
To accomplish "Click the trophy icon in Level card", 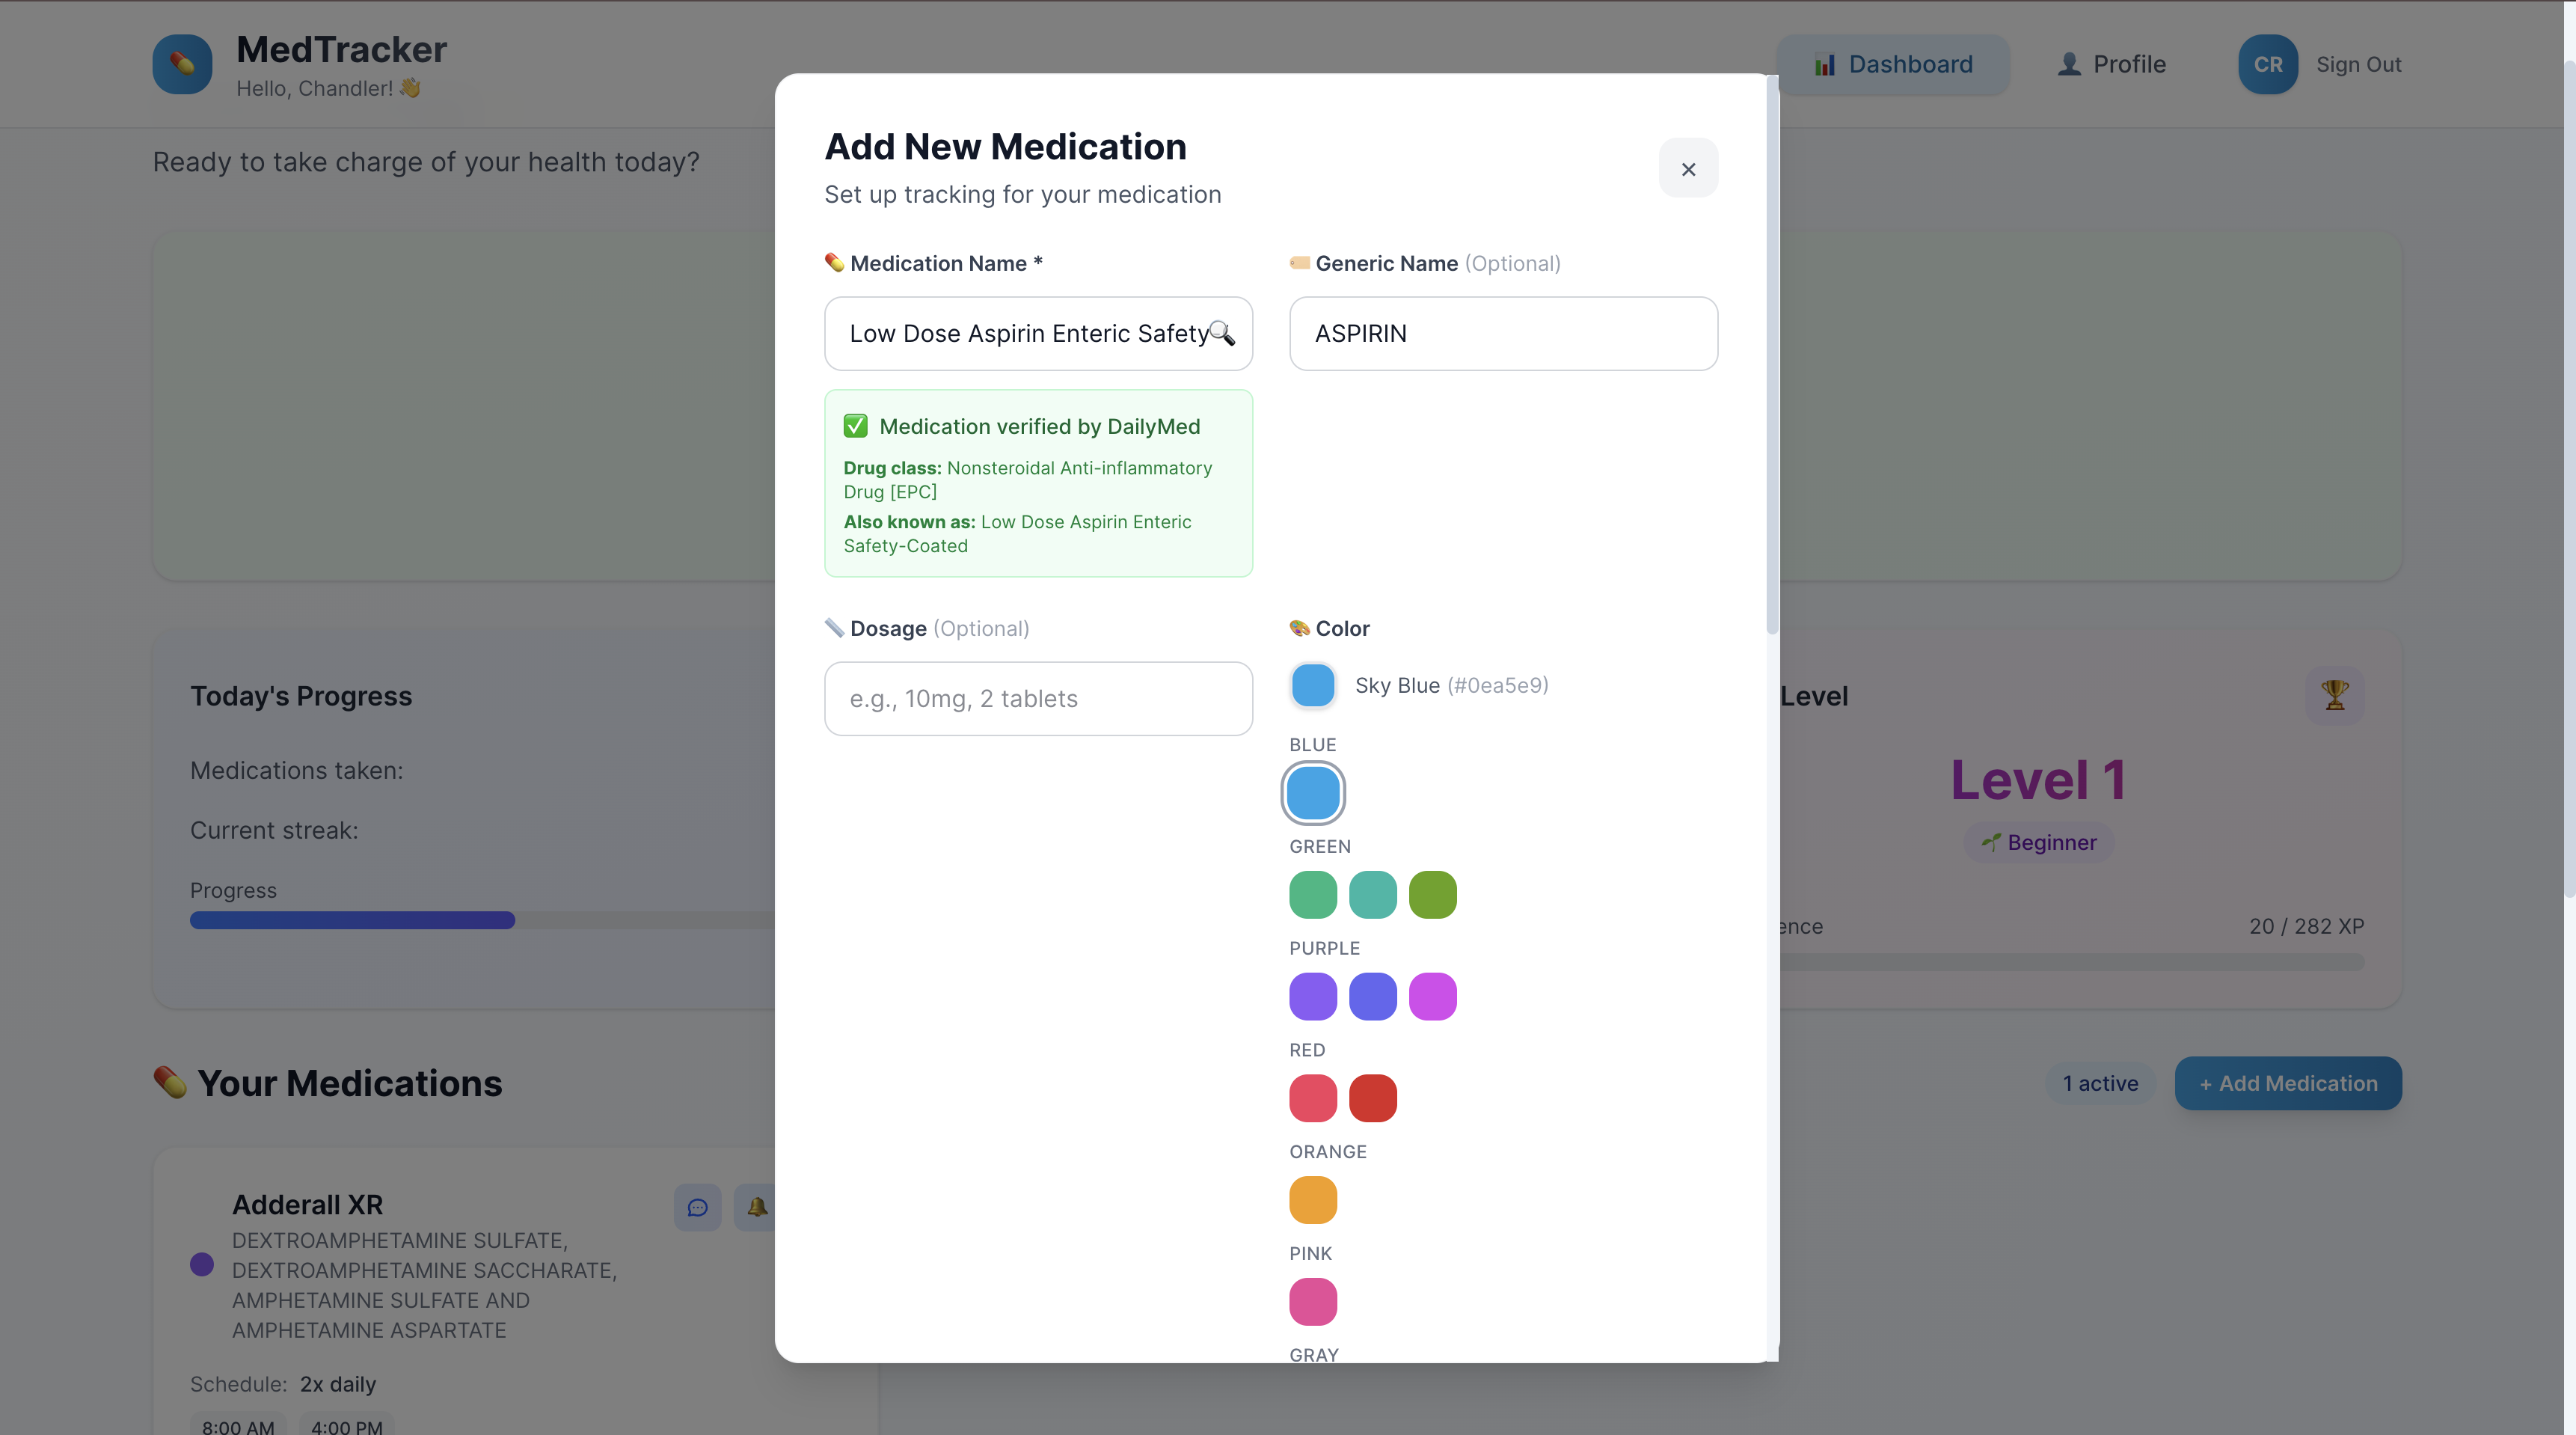I will point(2334,695).
